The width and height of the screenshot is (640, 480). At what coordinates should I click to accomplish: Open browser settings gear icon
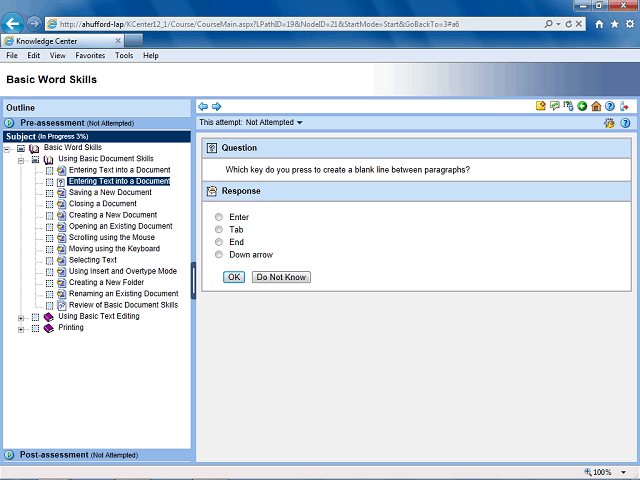(630, 24)
